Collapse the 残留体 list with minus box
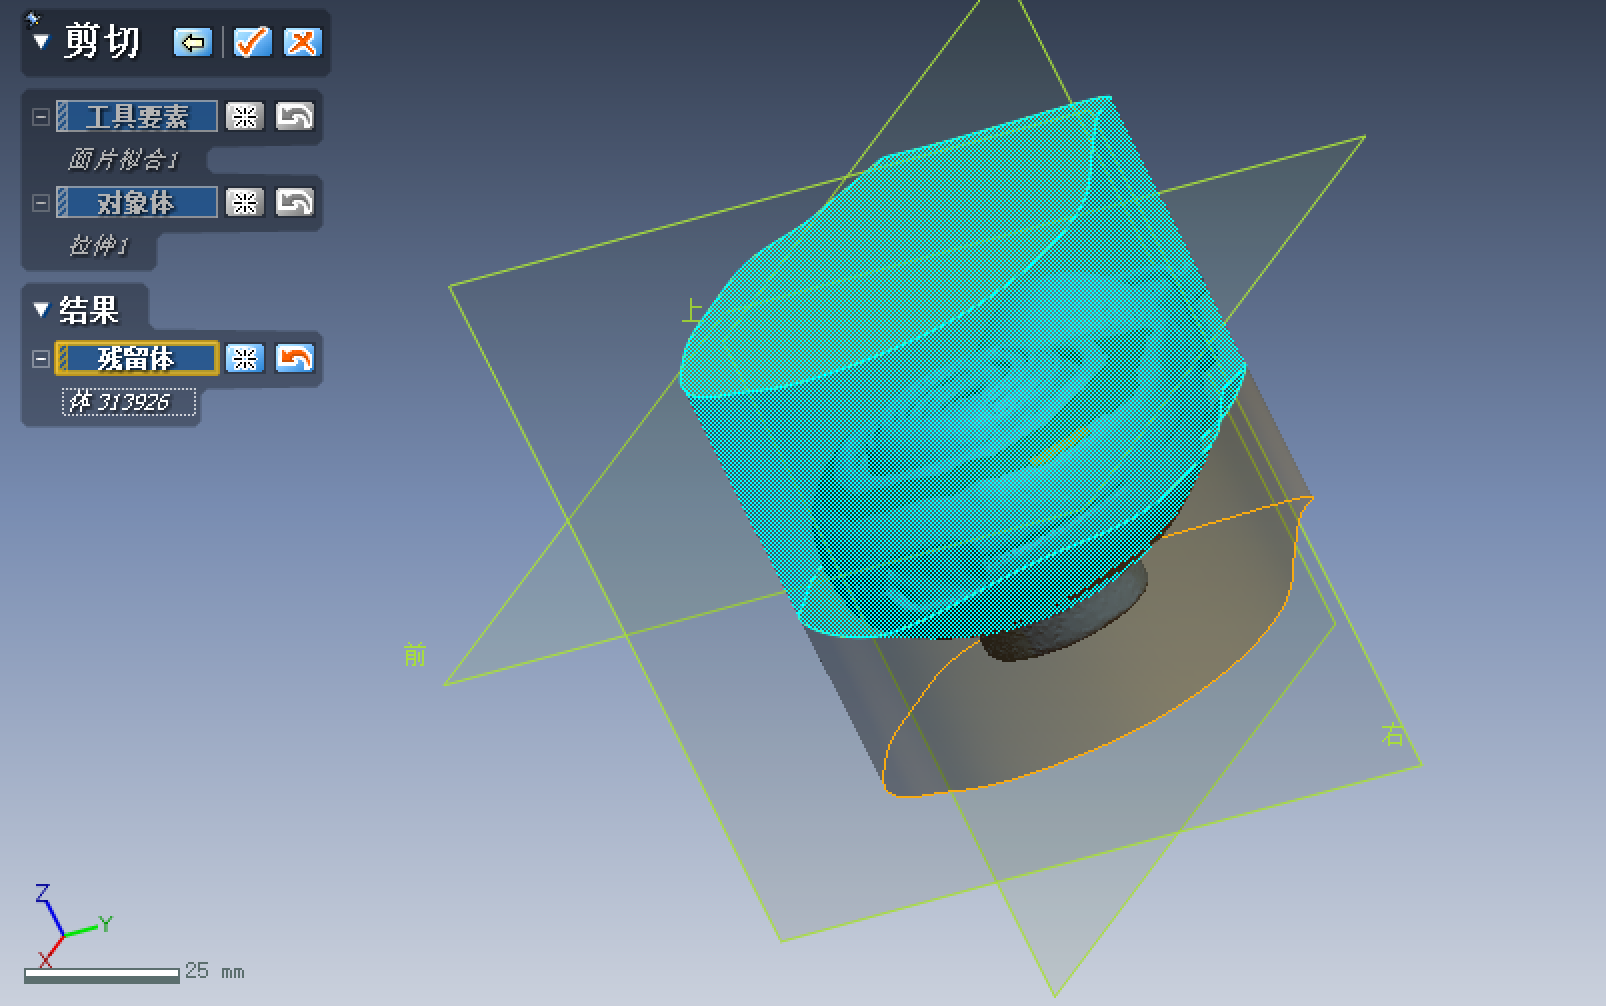The width and height of the screenshot is (1606, 1006). pos(41,358)
